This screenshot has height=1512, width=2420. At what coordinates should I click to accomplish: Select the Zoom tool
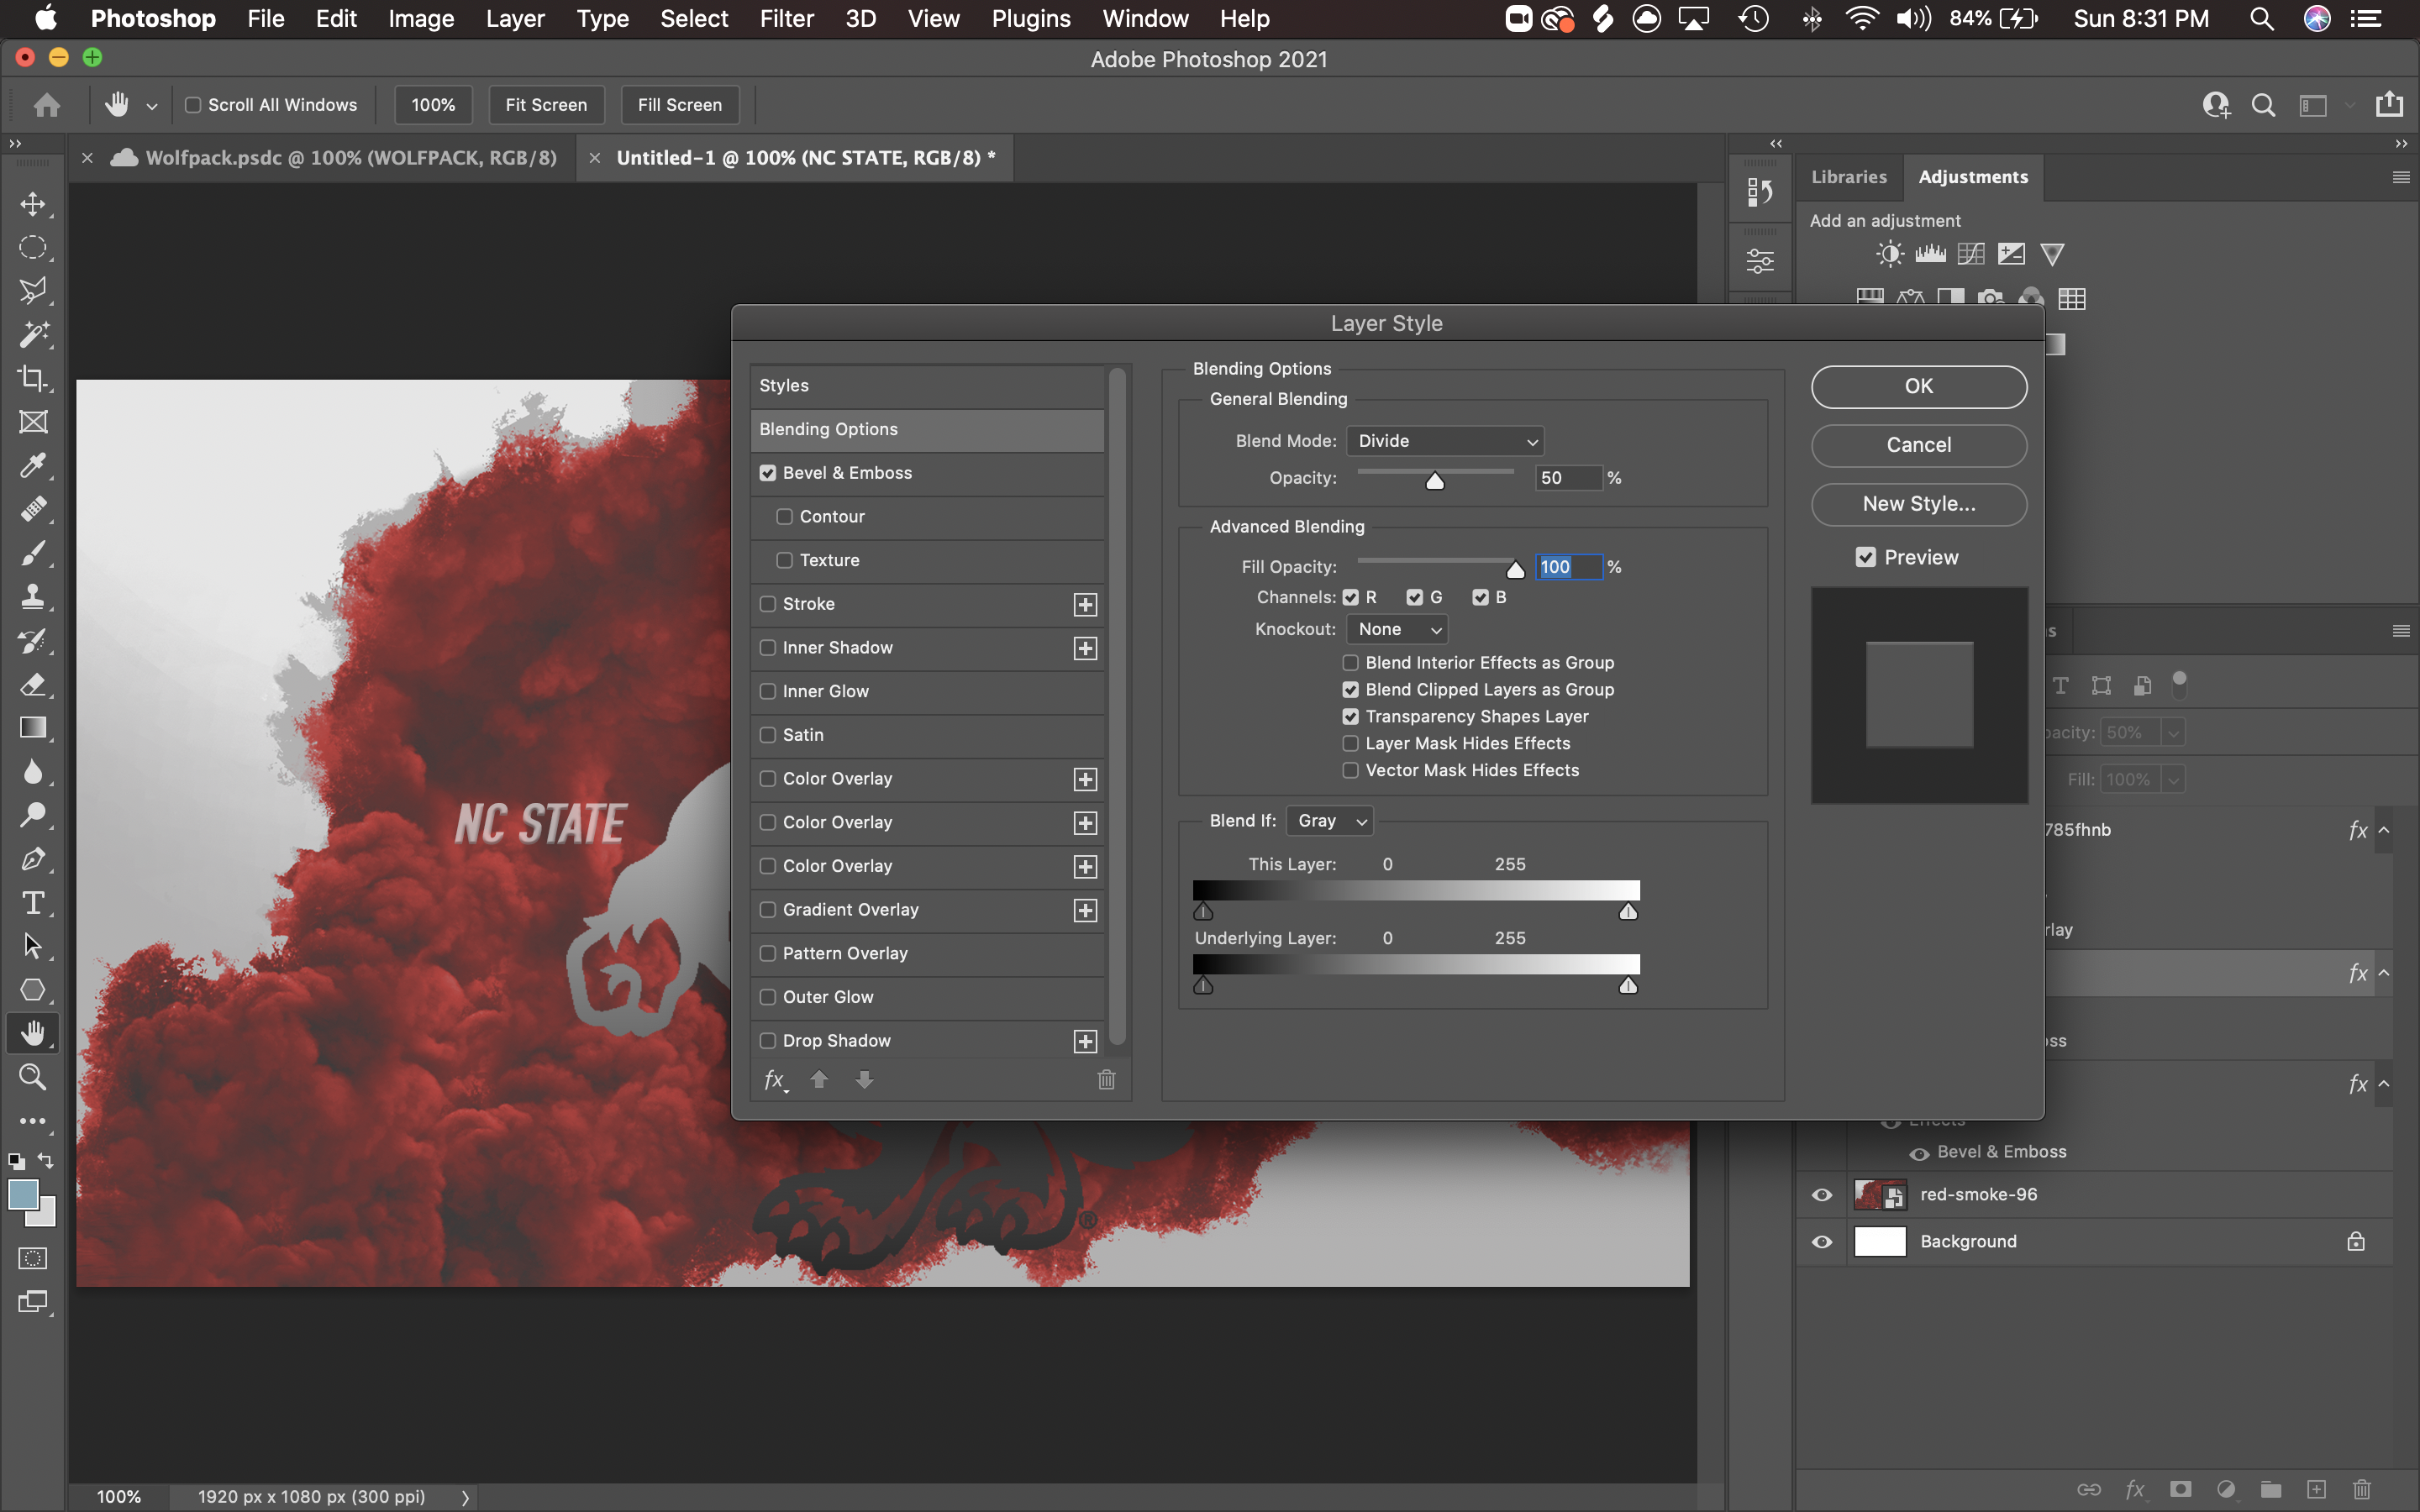(33, 1077)
